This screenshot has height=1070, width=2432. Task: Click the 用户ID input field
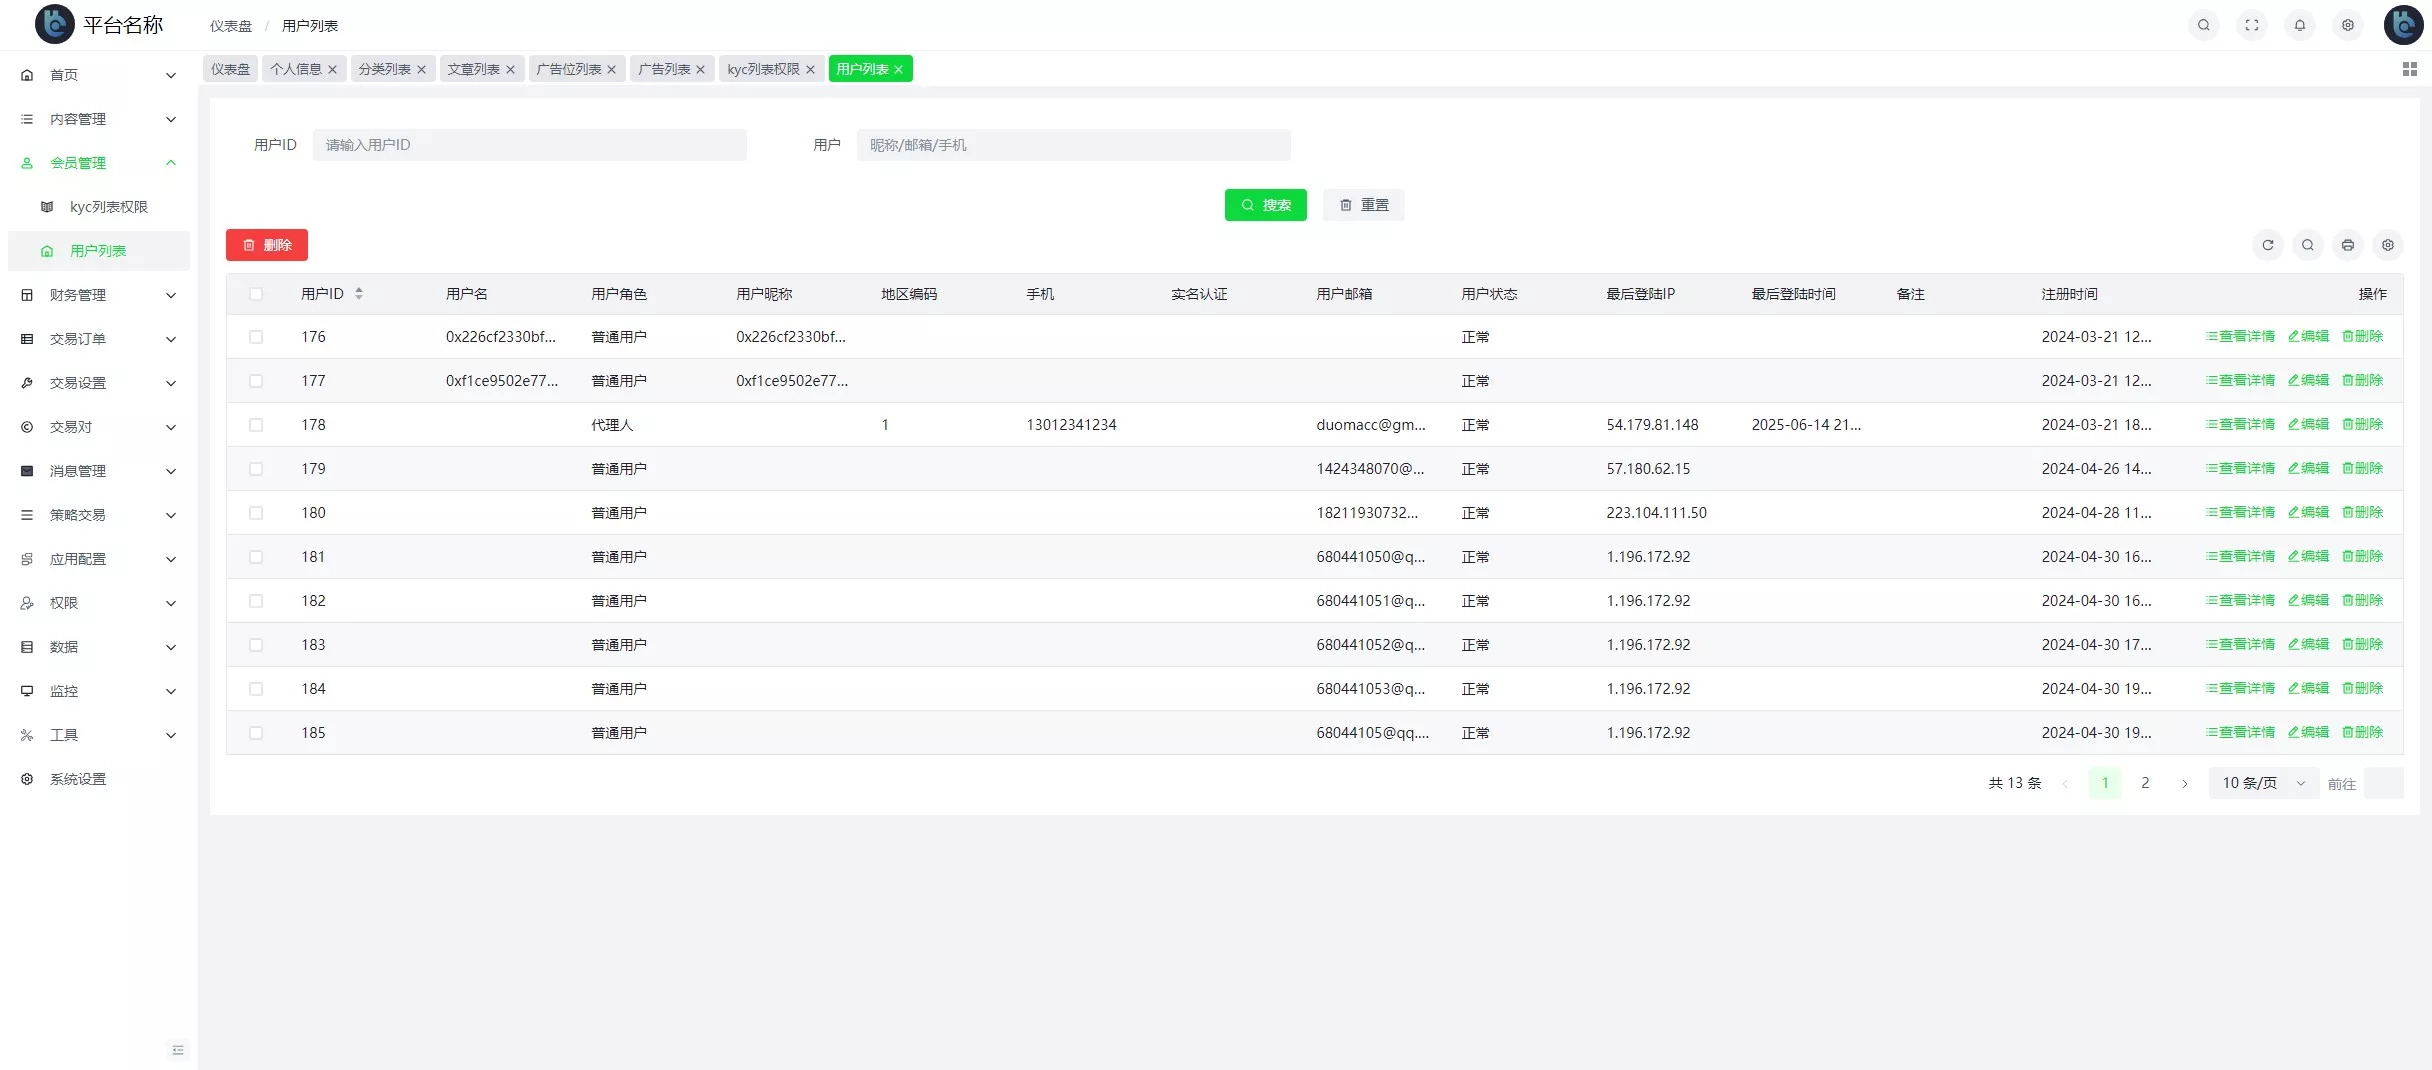(529, 145)
